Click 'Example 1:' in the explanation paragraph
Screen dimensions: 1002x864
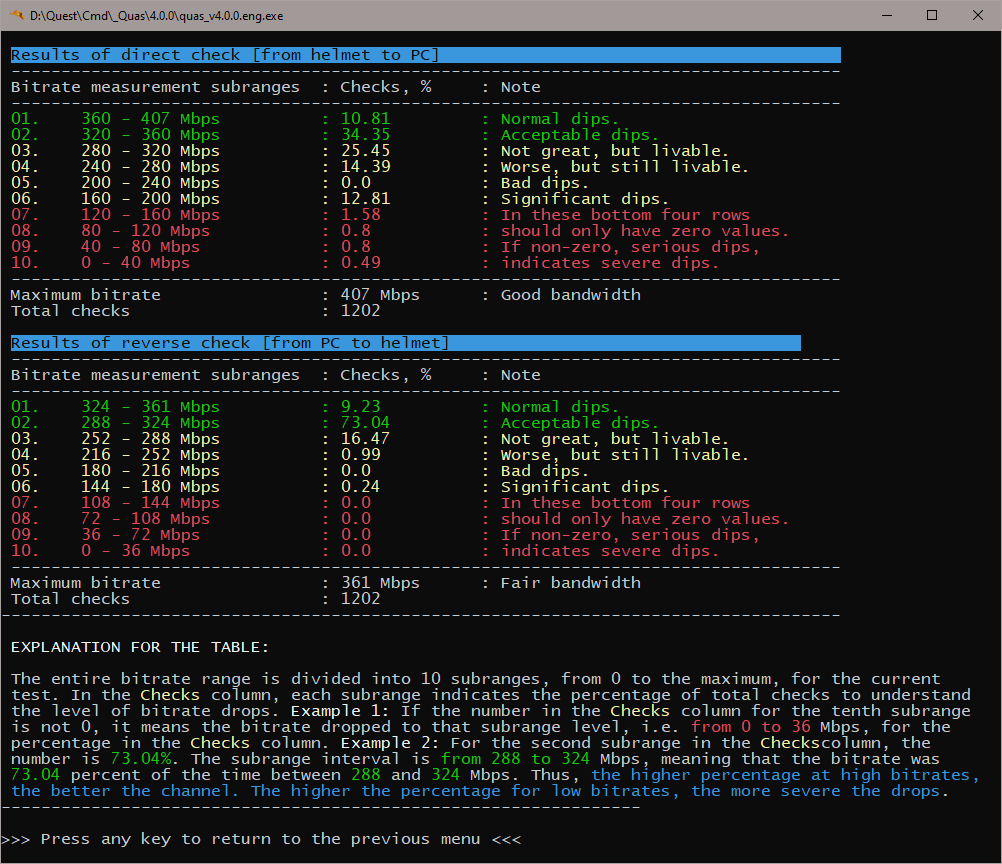341,711
